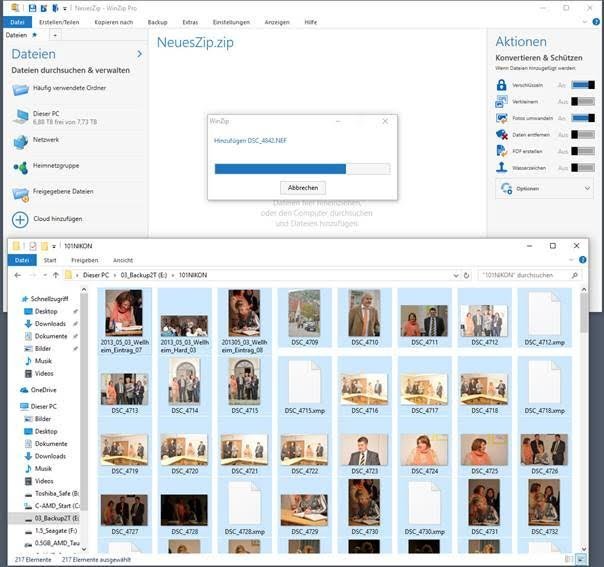Collapse Explorer ribbon chevron
Screen dimensions: 604x567
point(571,260)
